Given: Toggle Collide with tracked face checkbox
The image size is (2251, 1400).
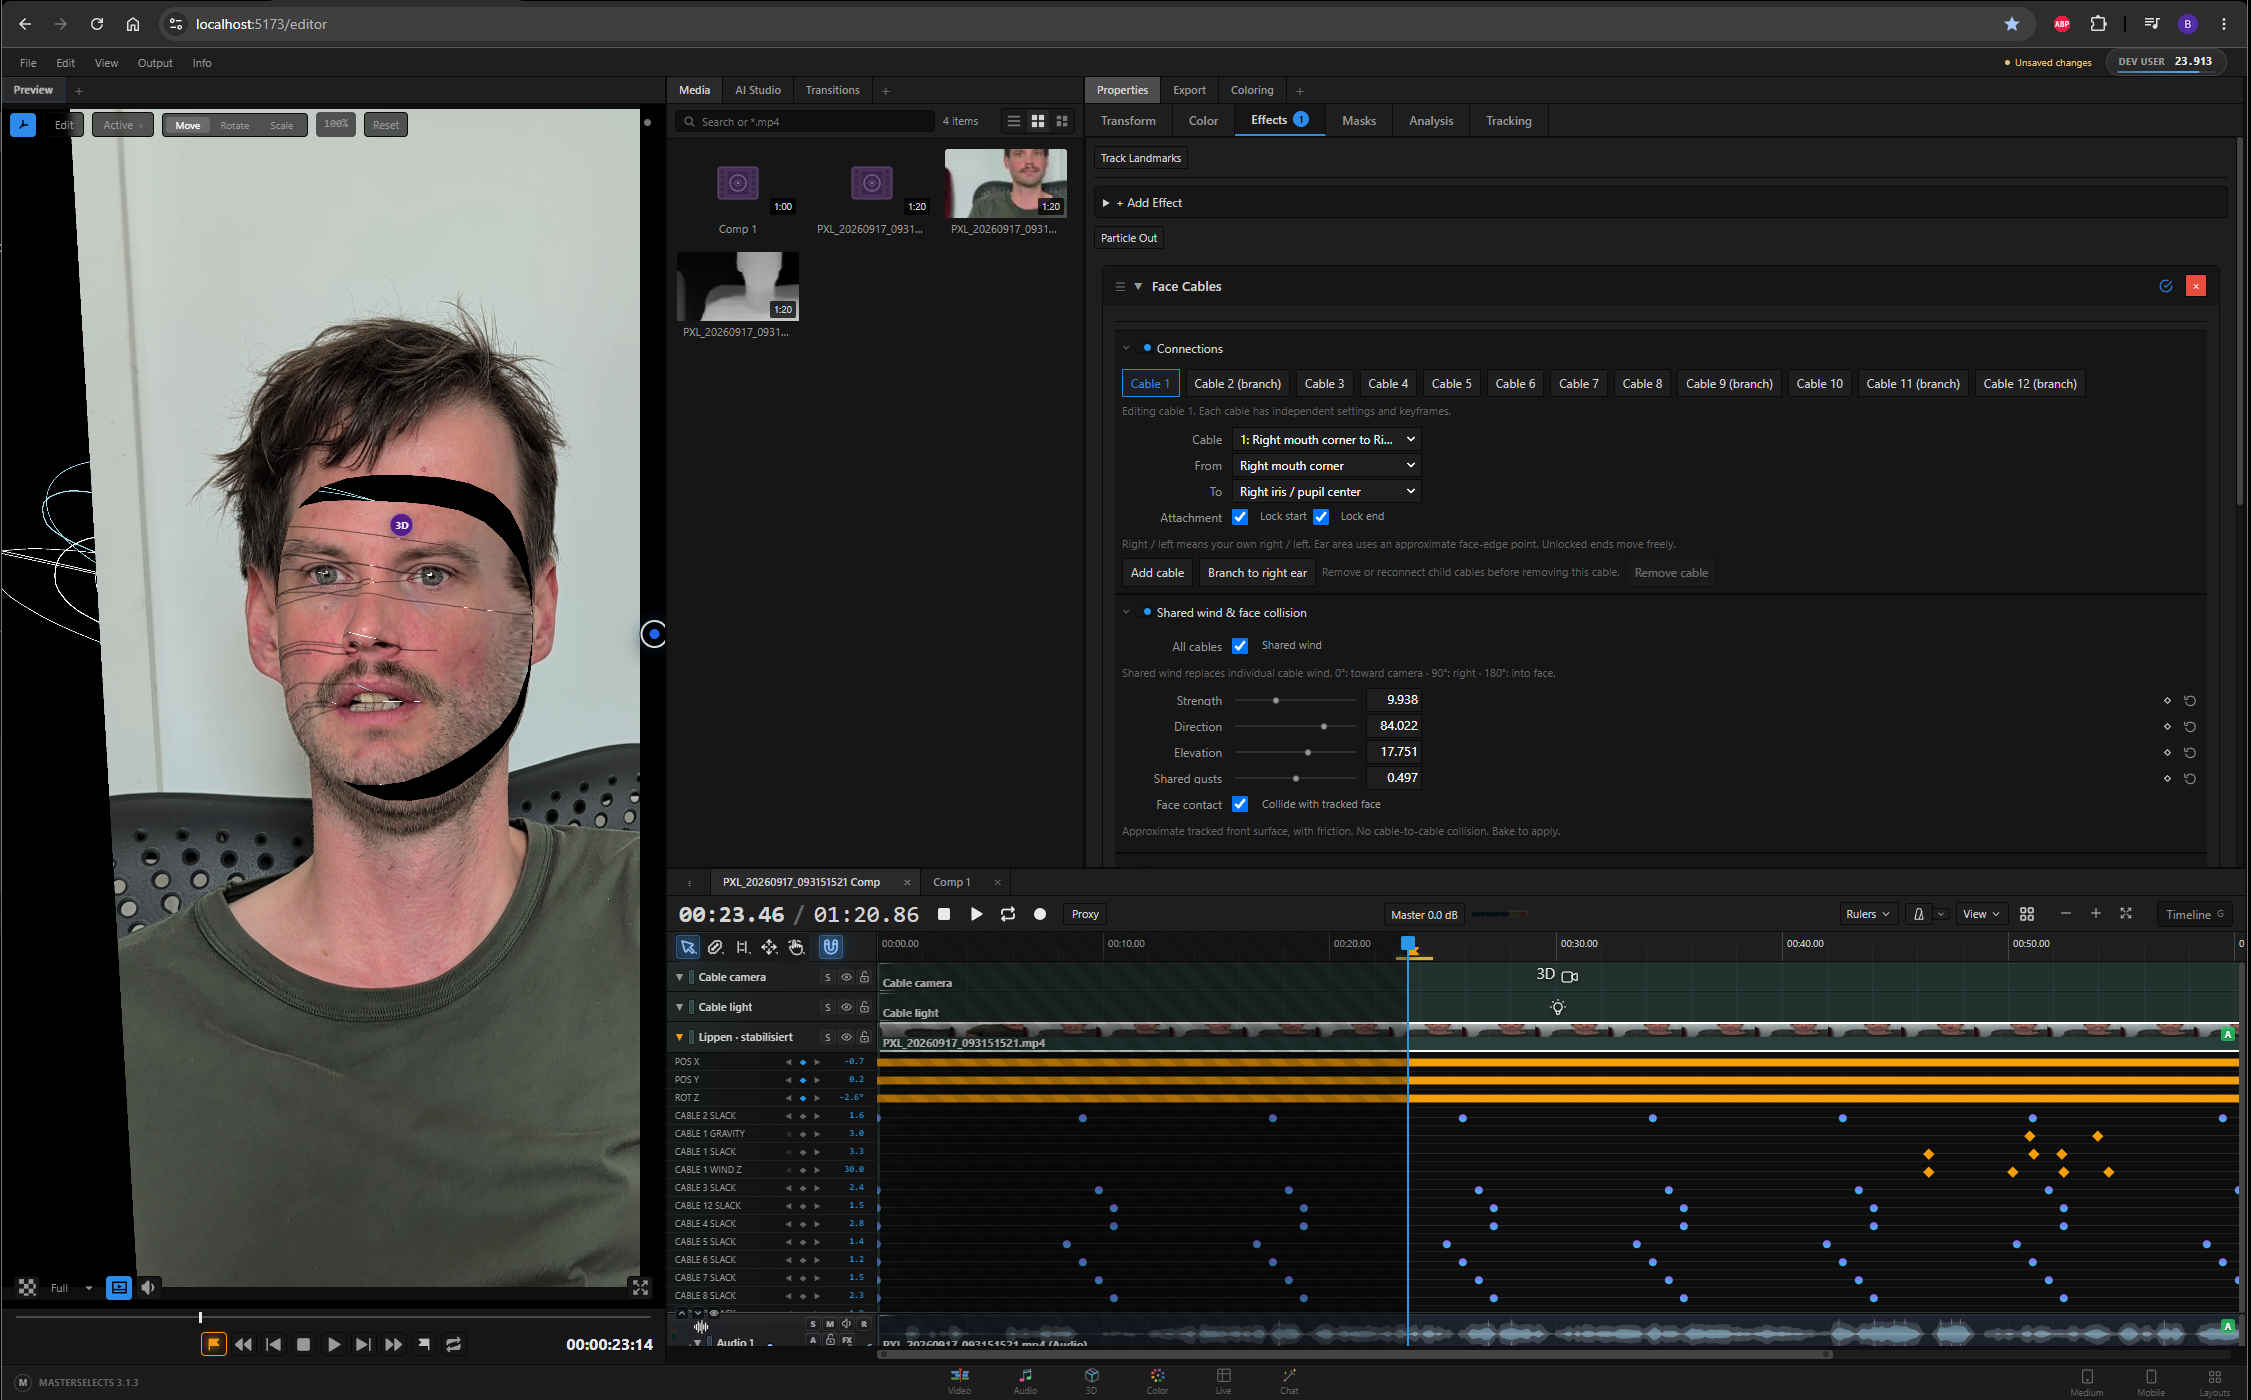Looking at the screenshot, I should pos(1240,804).
